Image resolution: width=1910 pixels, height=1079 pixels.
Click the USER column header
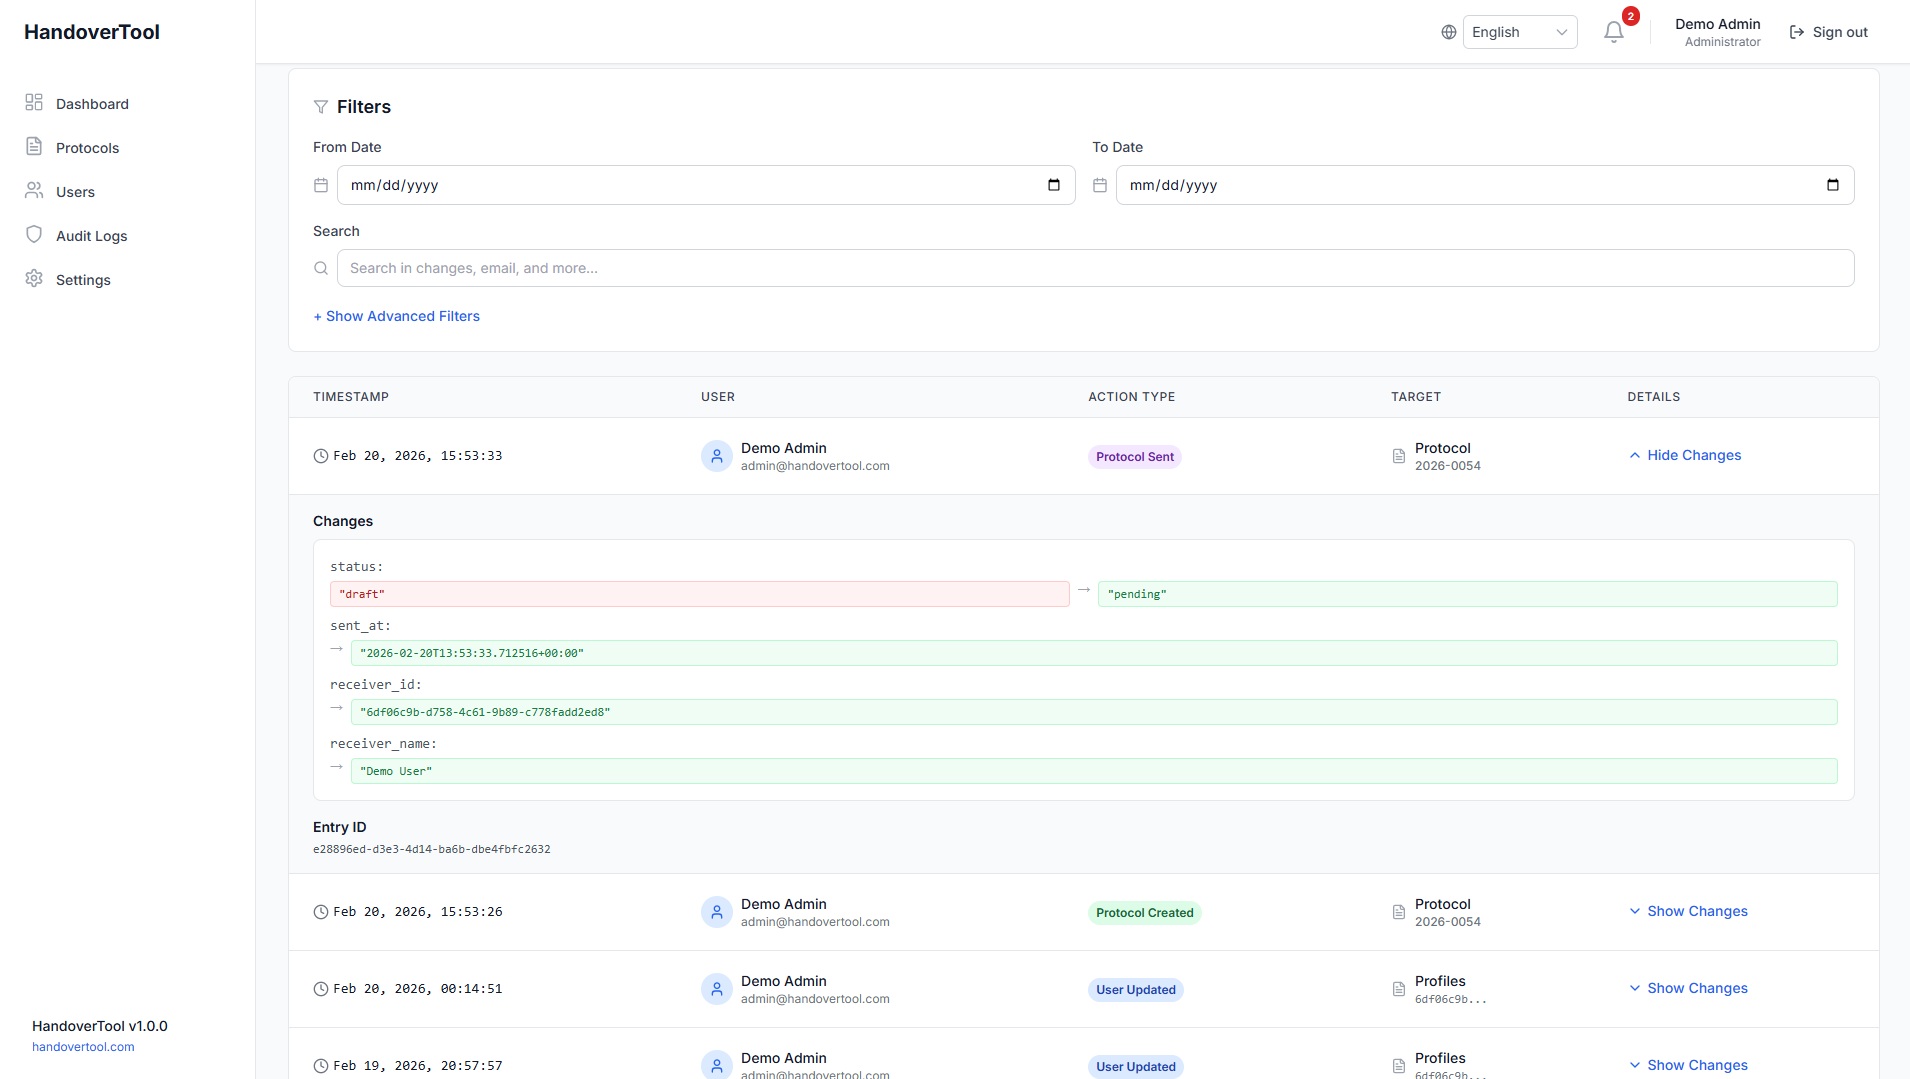(718, 397)
